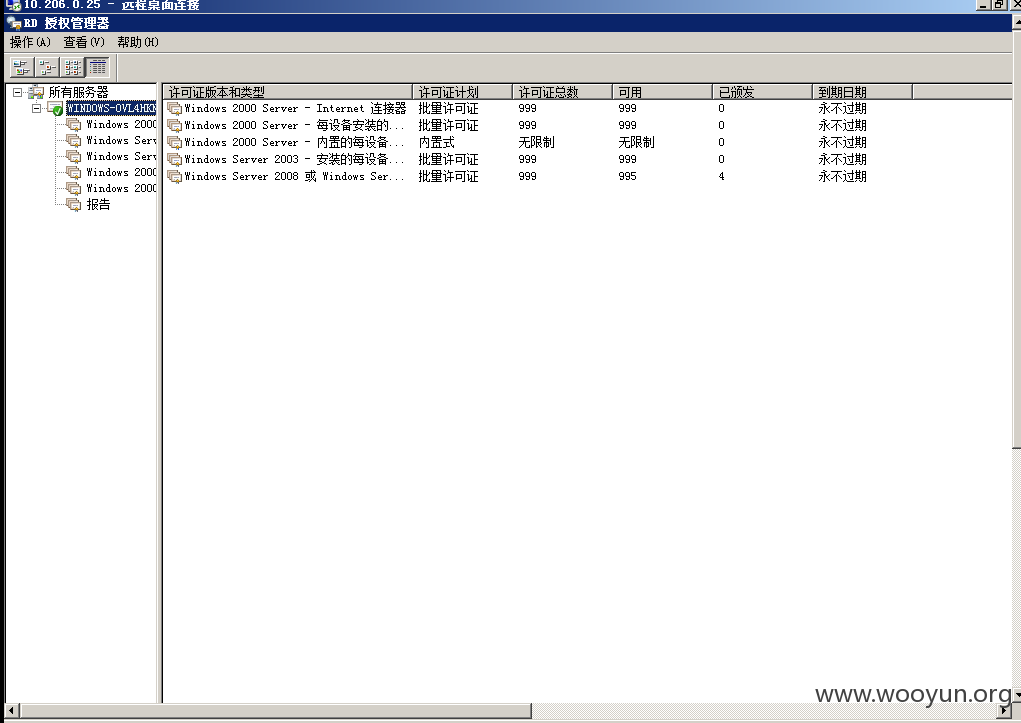Minimize the remote desktop connection window
This screenshot has width=1021, height=723.
click(983, 5)
